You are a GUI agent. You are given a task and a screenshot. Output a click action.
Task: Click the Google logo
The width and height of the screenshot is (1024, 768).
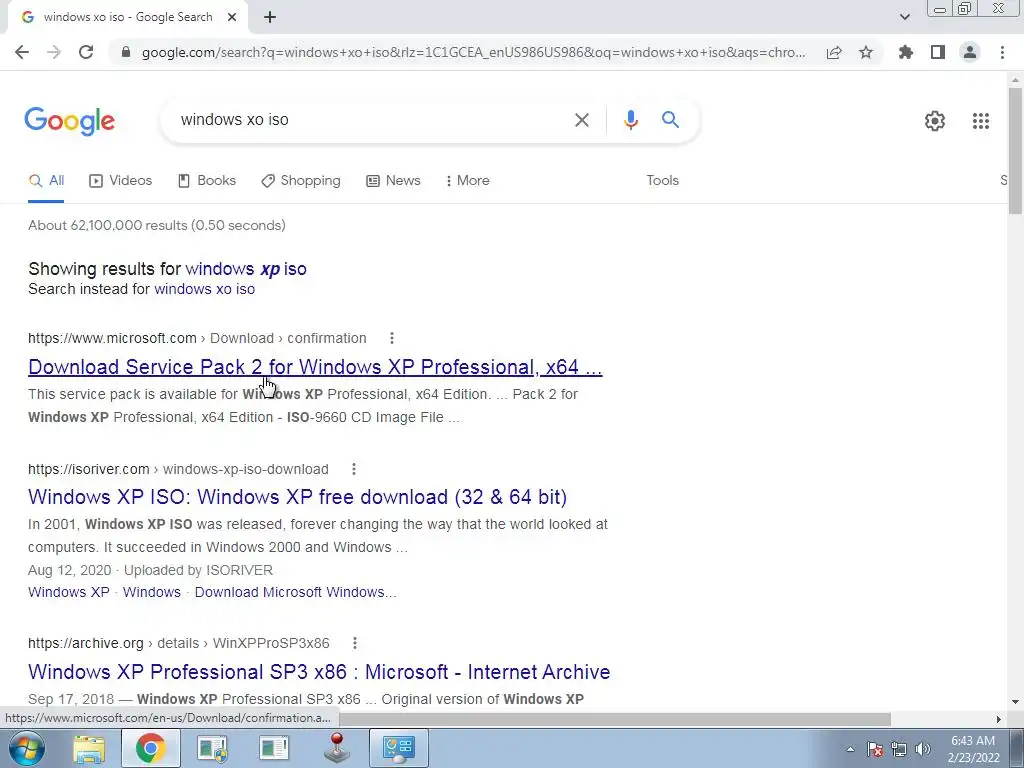pos(69,121)
